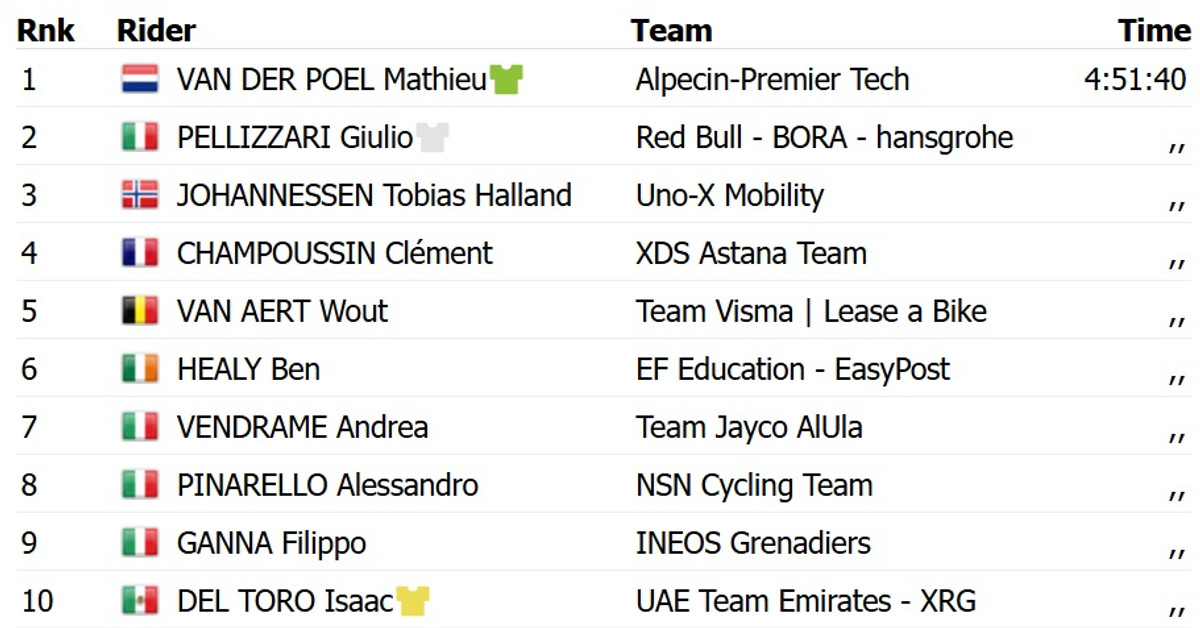
Task: Open UAE Team Emirates - XRG team page
Action: 805,601
